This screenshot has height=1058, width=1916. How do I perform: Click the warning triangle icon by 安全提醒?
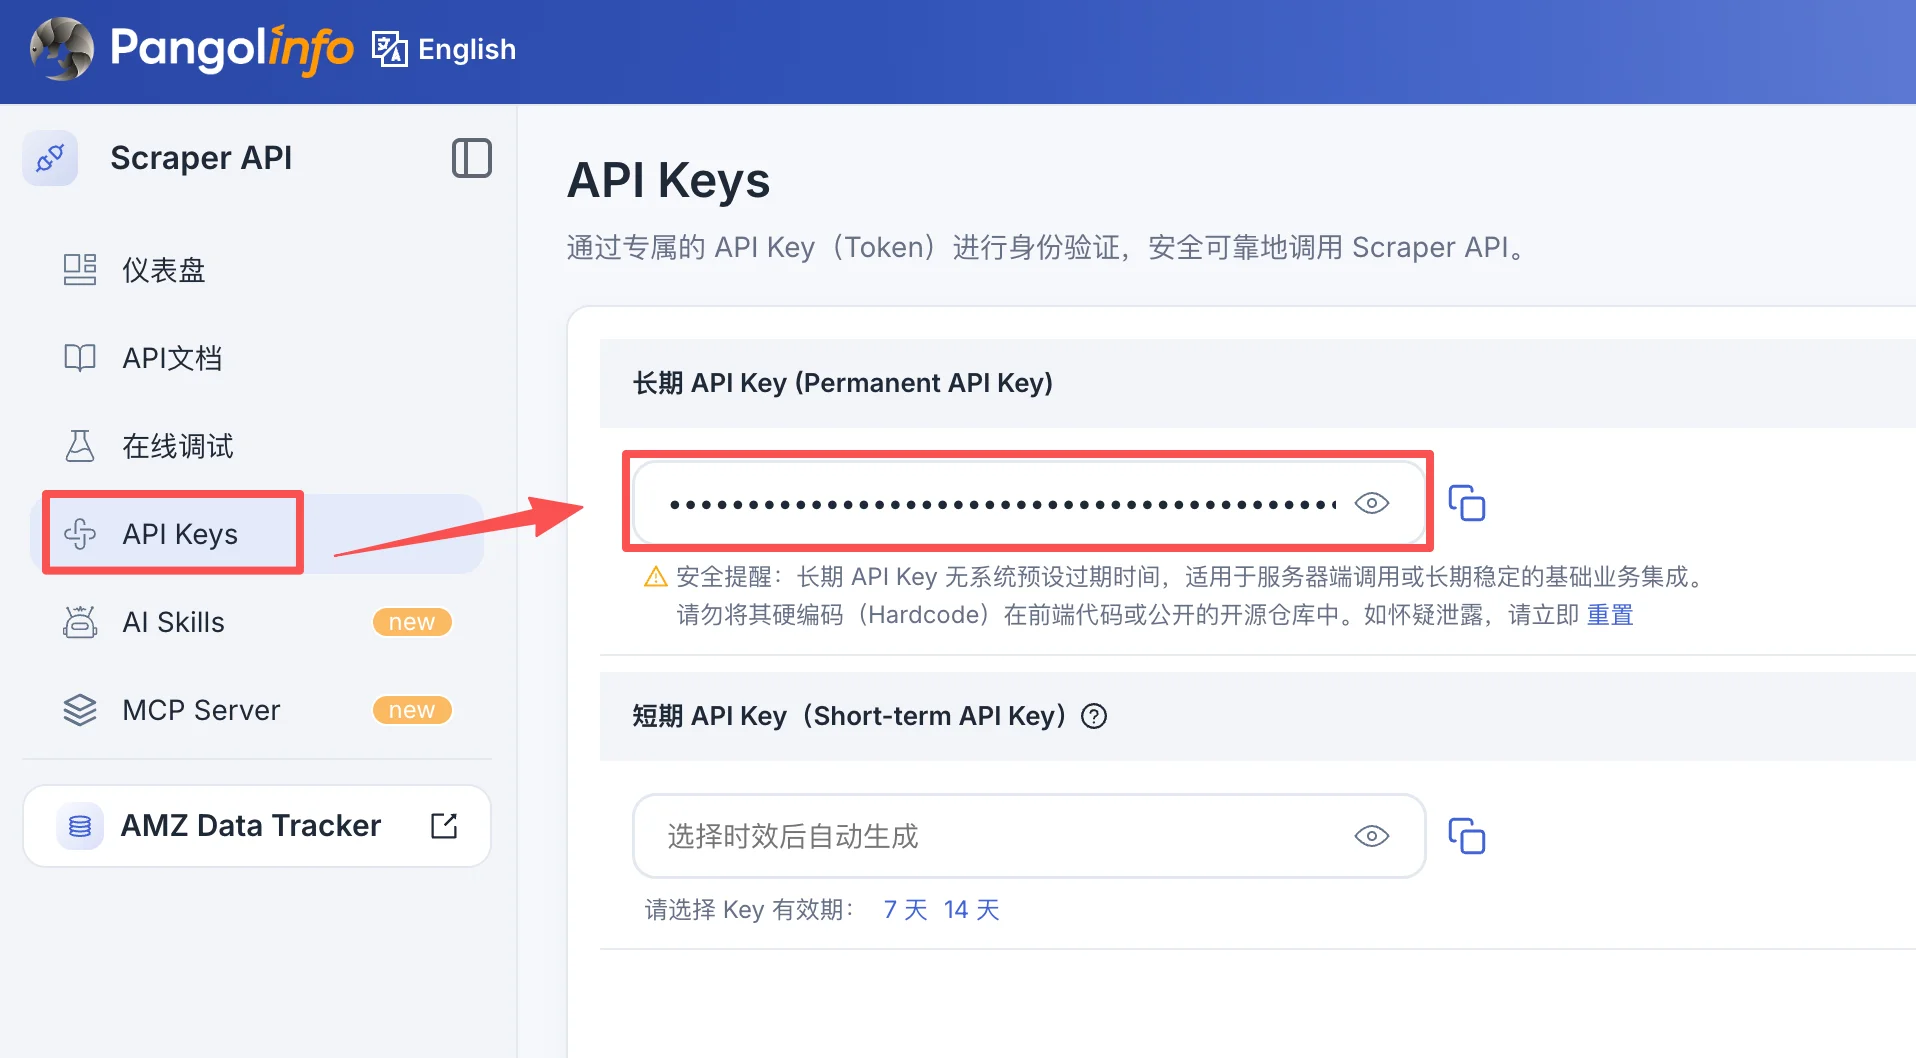pyautogui.click(x=656, y=577)
